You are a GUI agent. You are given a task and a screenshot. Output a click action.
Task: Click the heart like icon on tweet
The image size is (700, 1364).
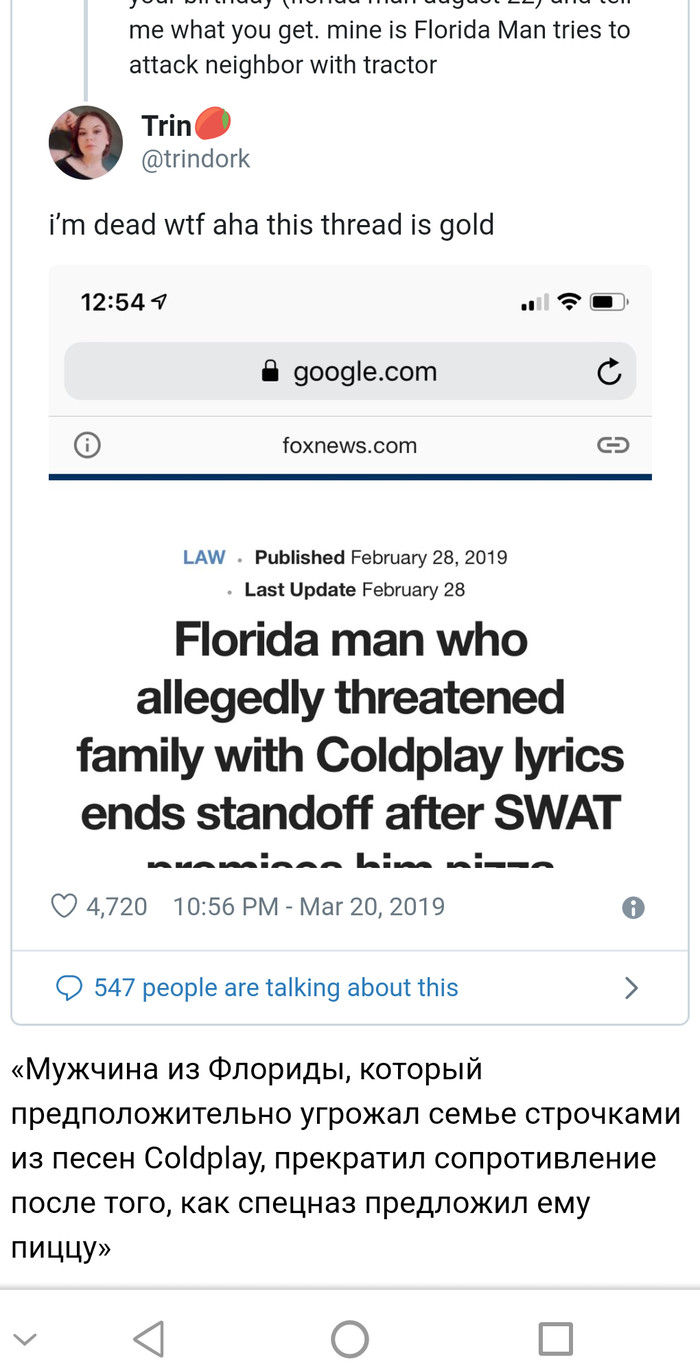pos(64,907)
